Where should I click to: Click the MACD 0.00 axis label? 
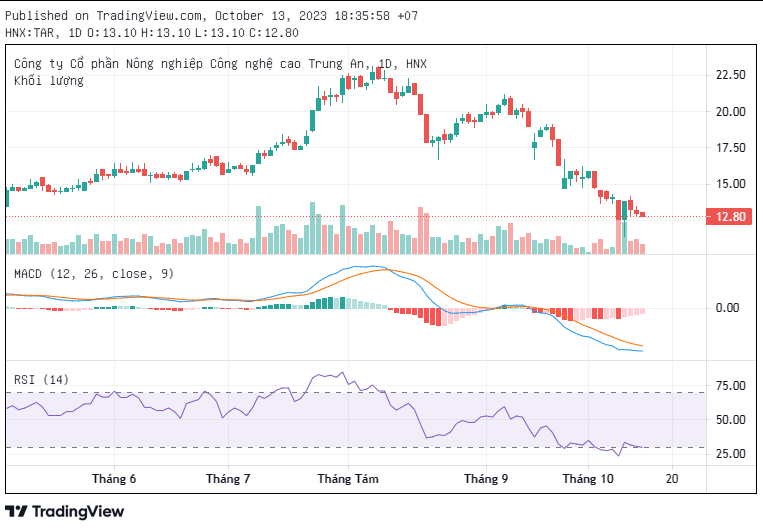point(727,308)
